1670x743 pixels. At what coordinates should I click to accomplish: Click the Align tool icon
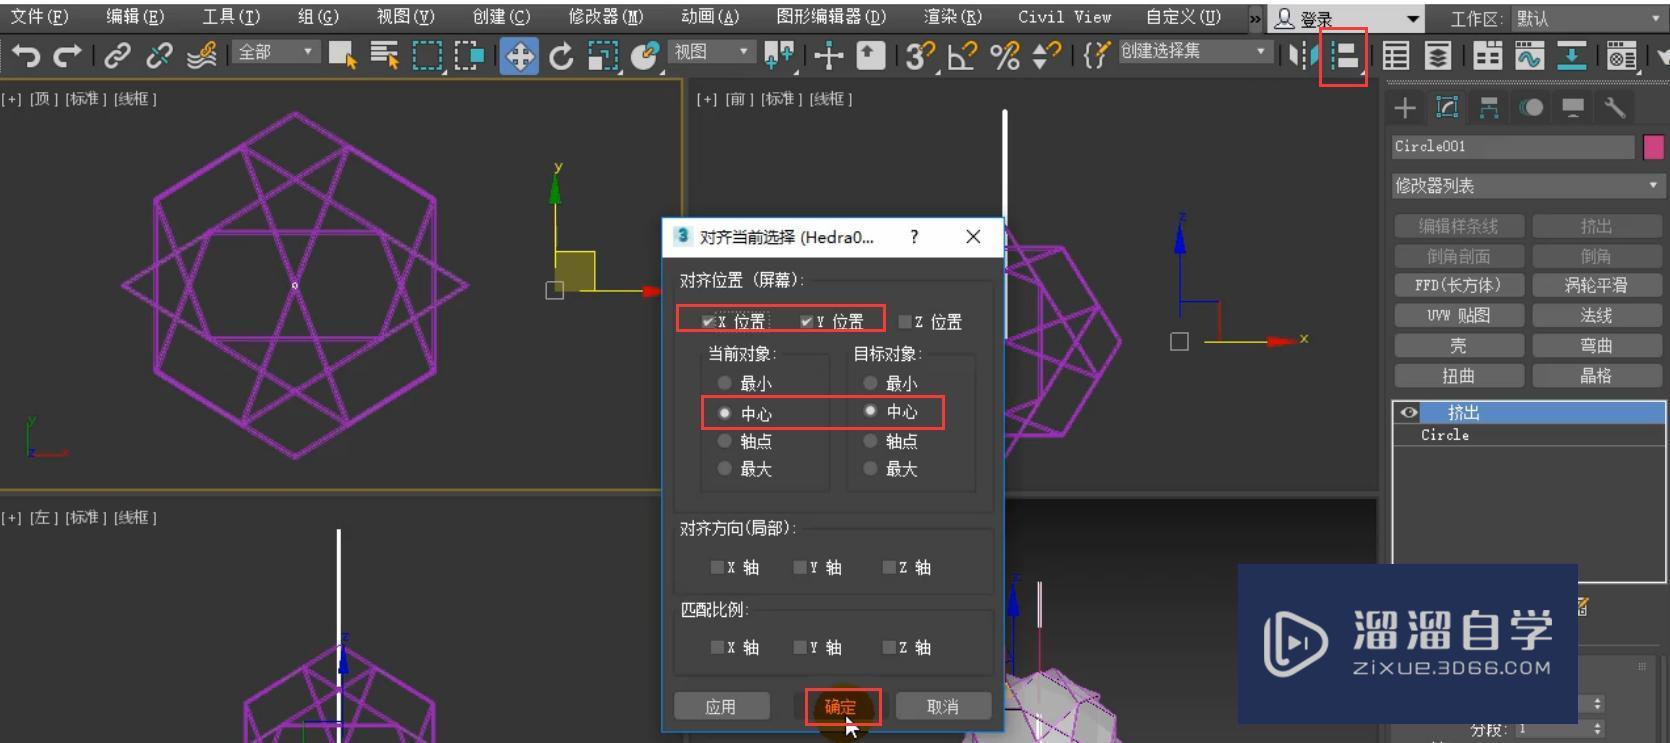tap(1345, 56)
